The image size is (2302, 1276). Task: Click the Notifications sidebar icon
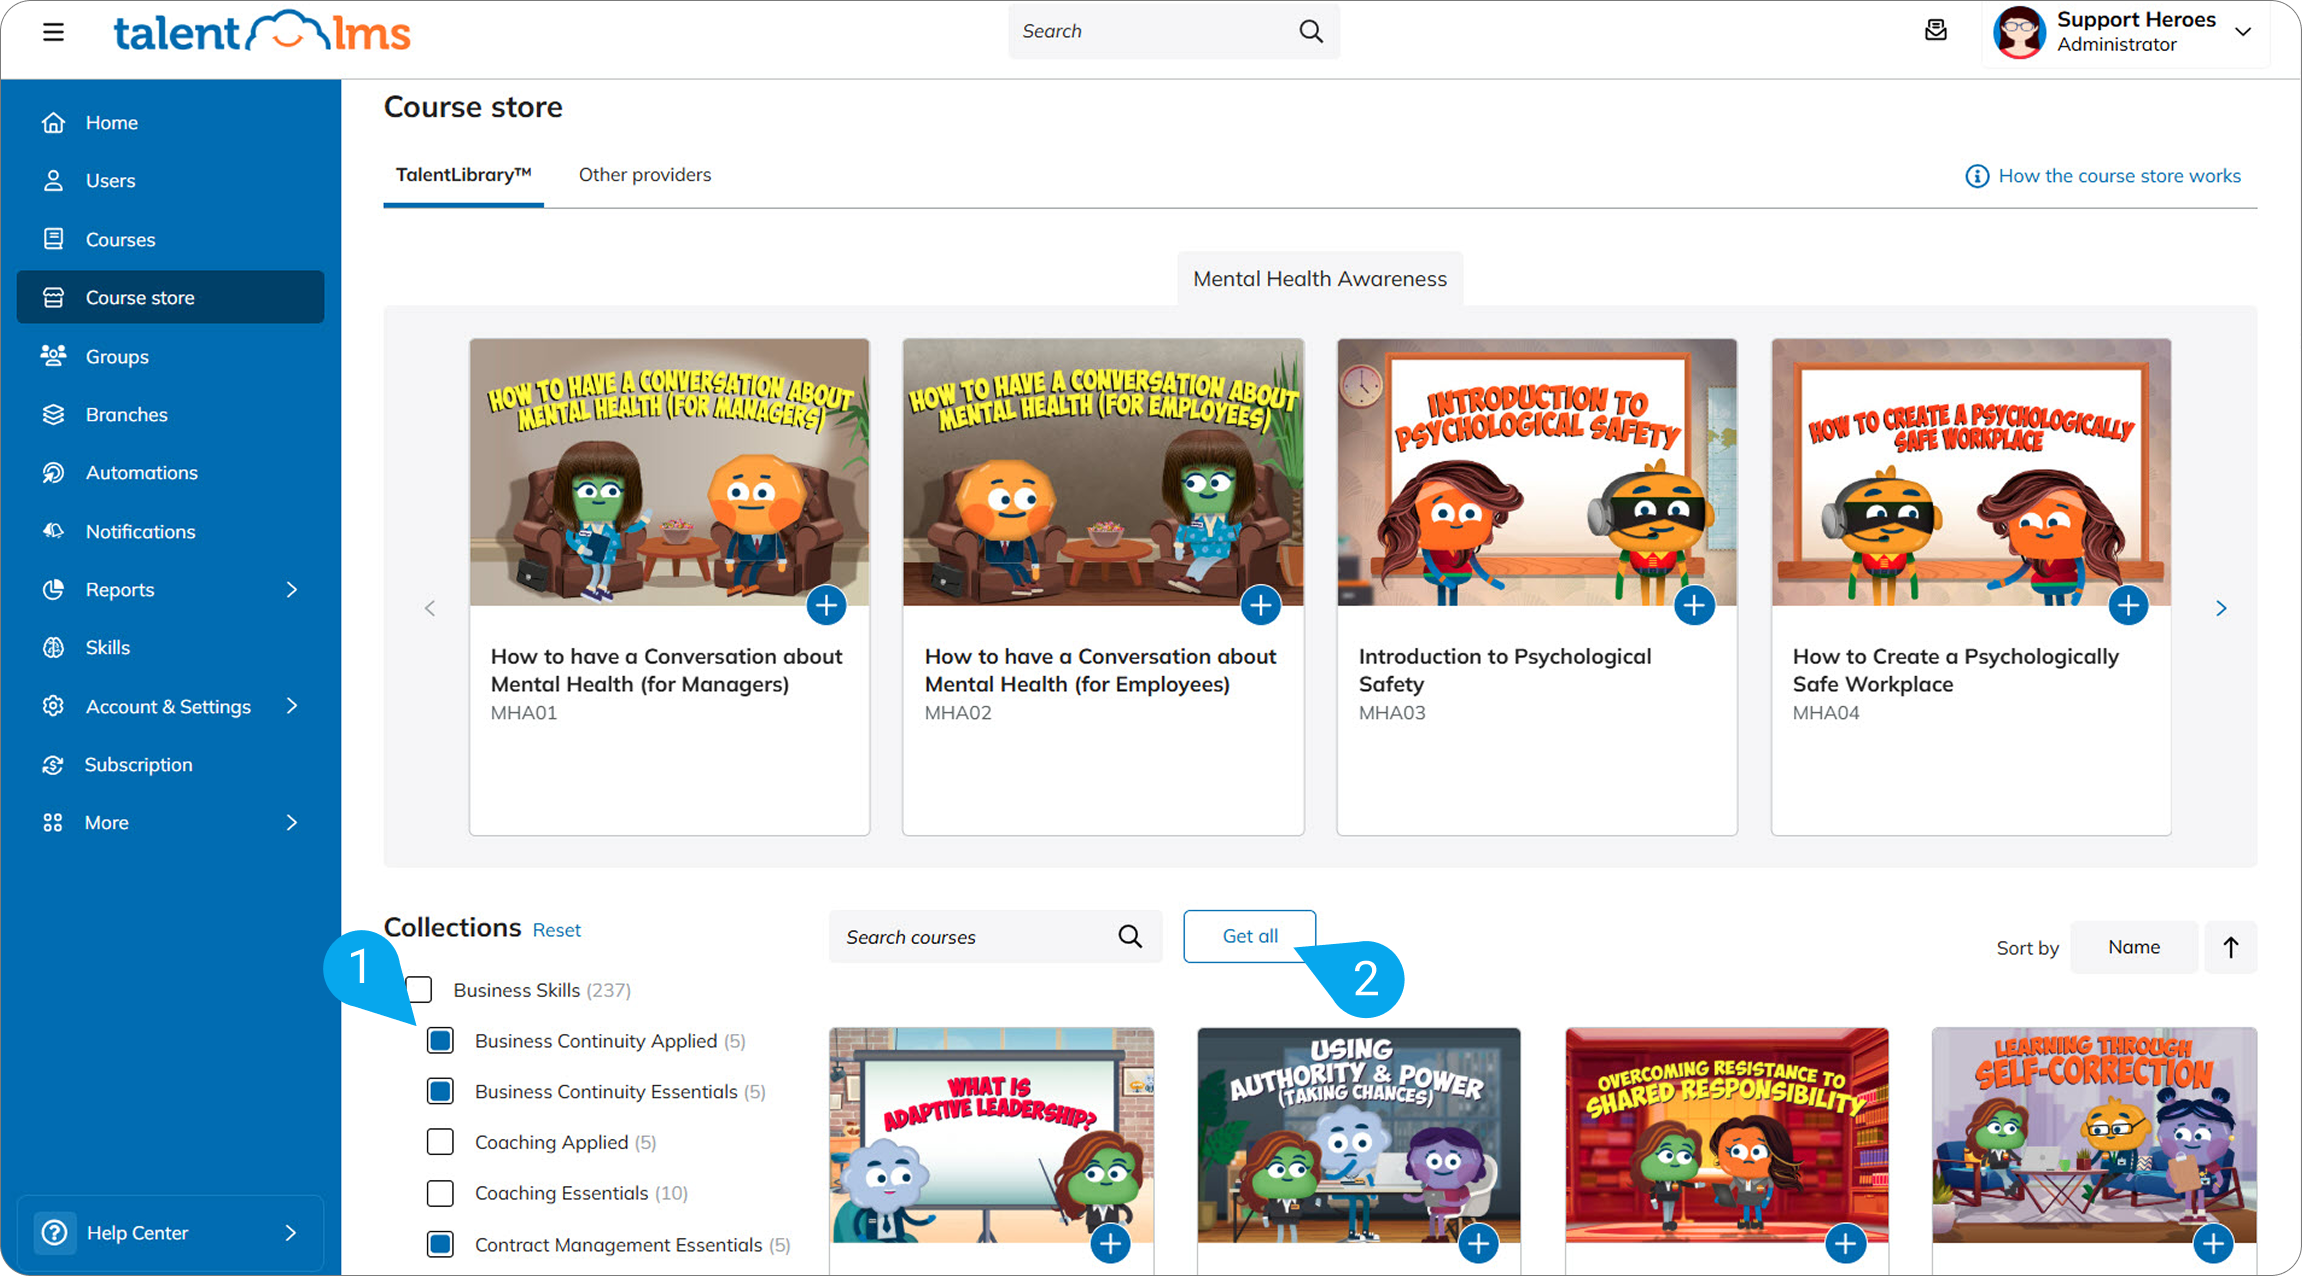54,531
